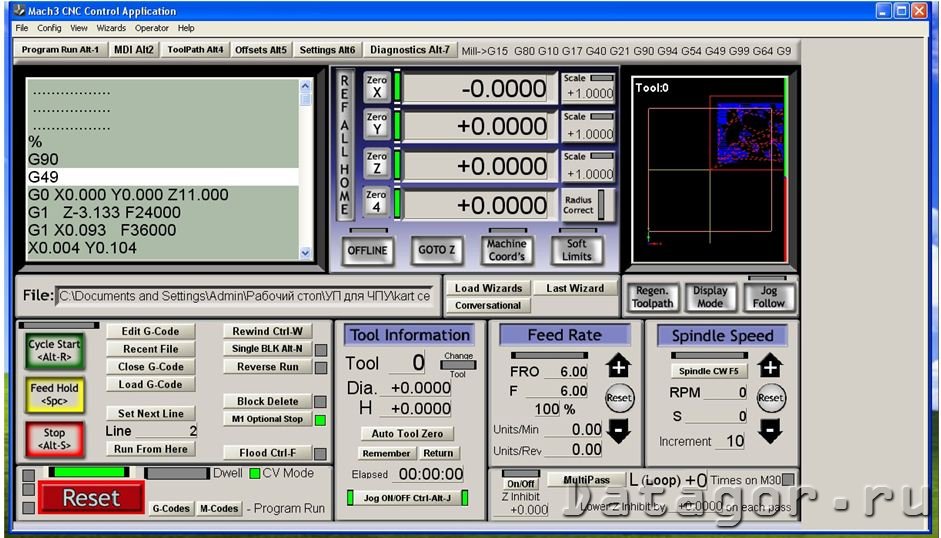Open the Help menu
The height and width of the screenshot is (538, 941).
pyautogui.click(x=186, y=28)
